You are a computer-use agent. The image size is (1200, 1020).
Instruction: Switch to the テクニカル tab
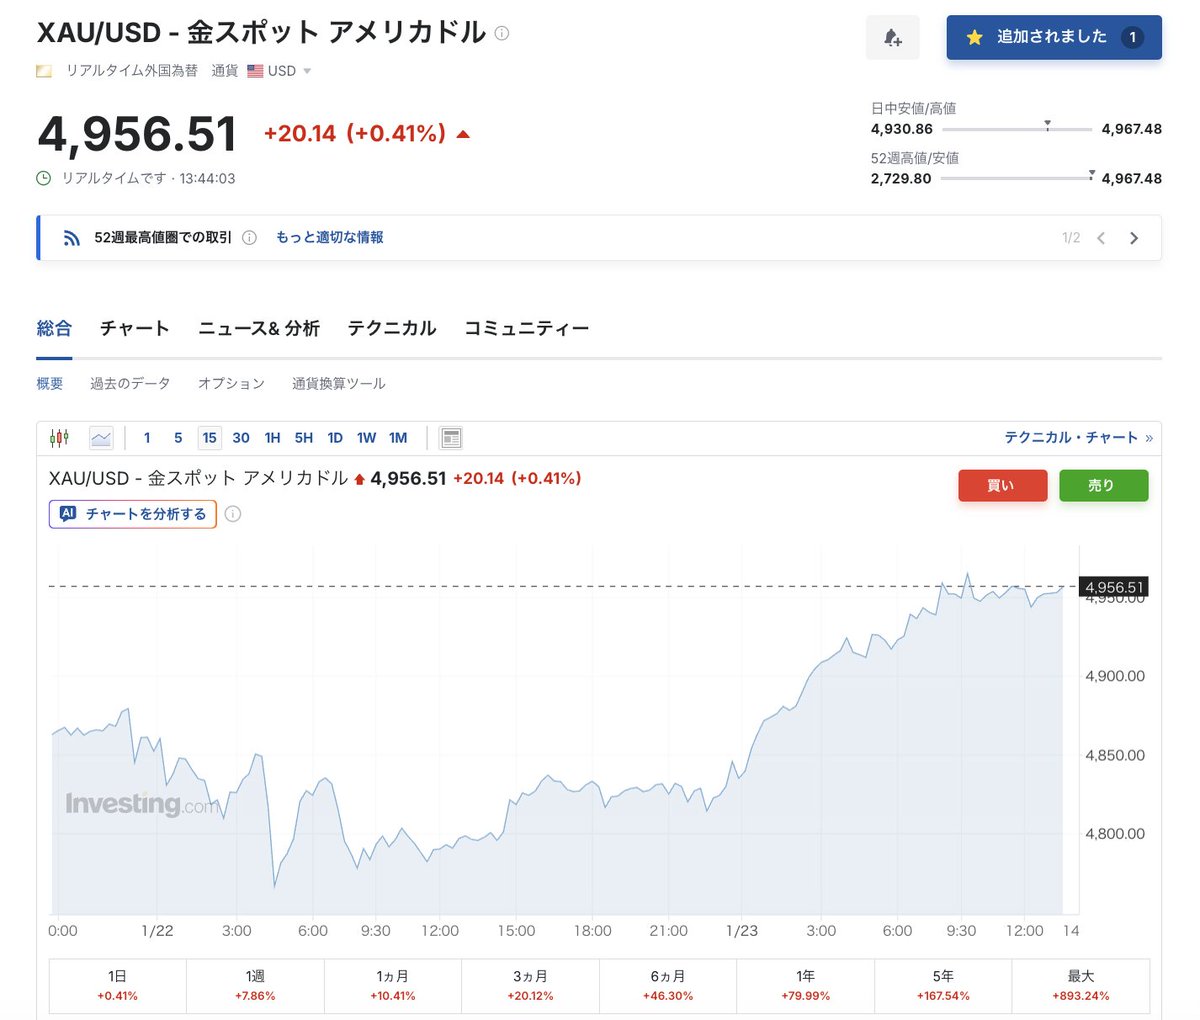click(x=391, y=328)
